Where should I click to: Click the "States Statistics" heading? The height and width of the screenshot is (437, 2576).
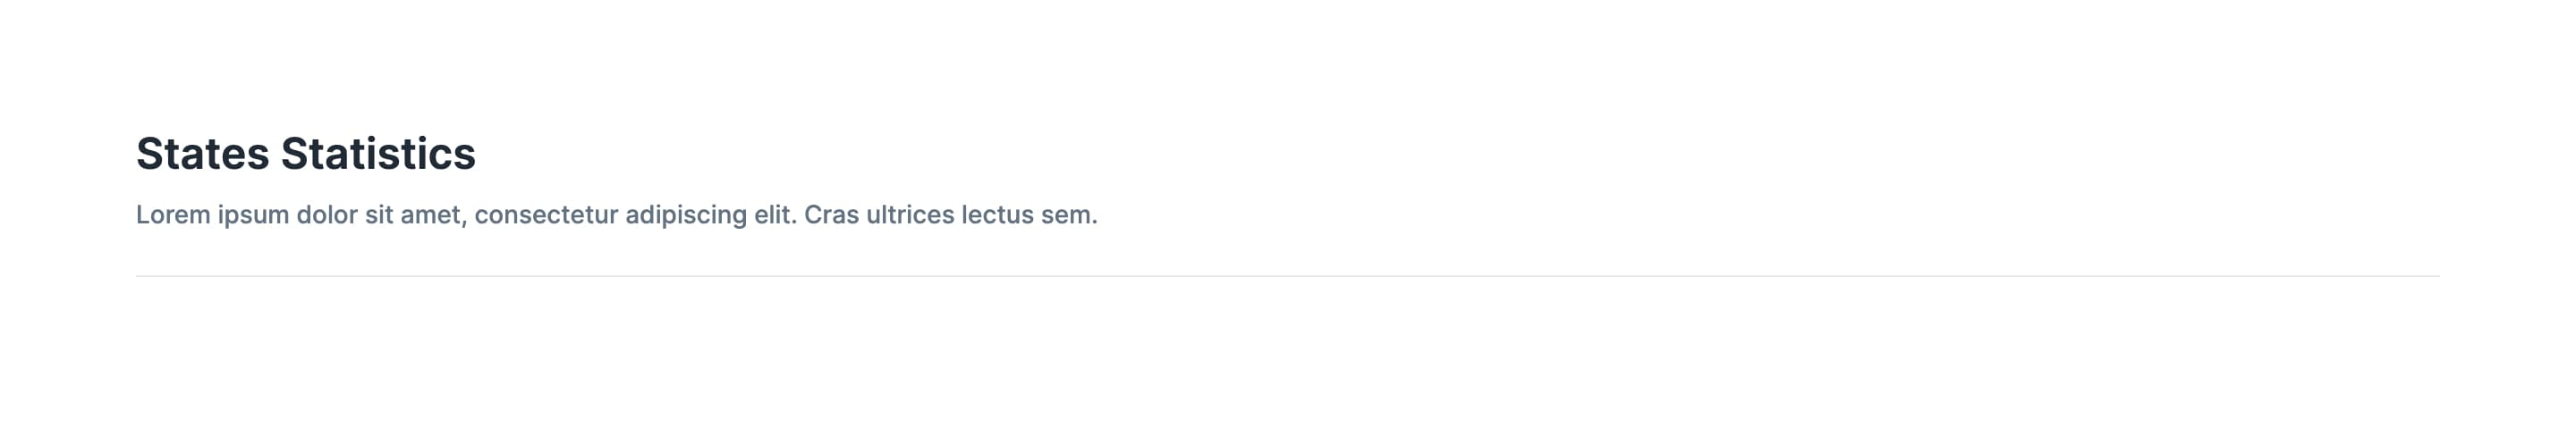click(x=305, y=154)
